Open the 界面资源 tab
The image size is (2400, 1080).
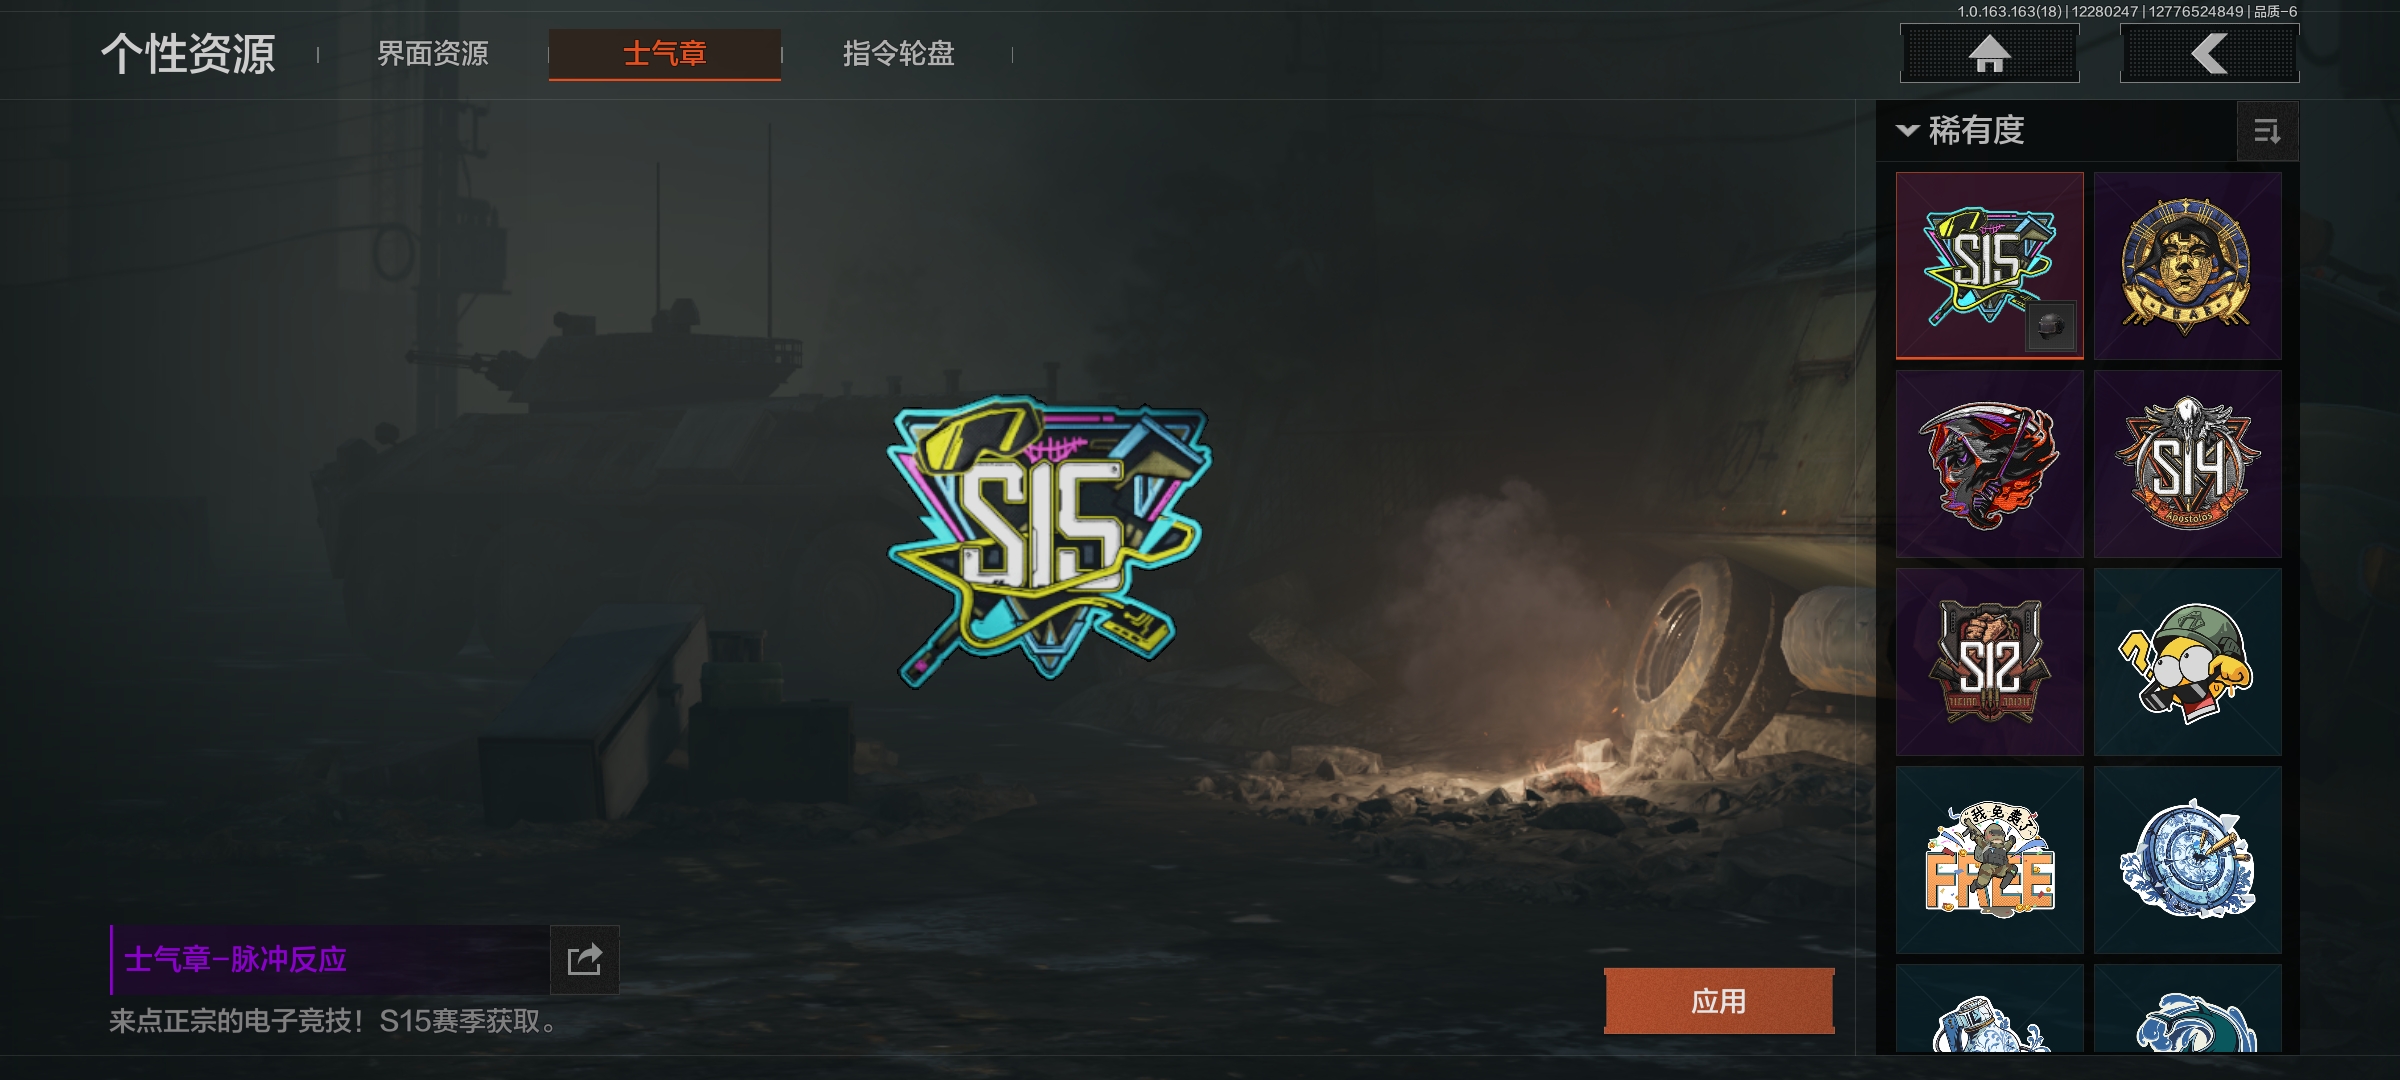[433, 54]
